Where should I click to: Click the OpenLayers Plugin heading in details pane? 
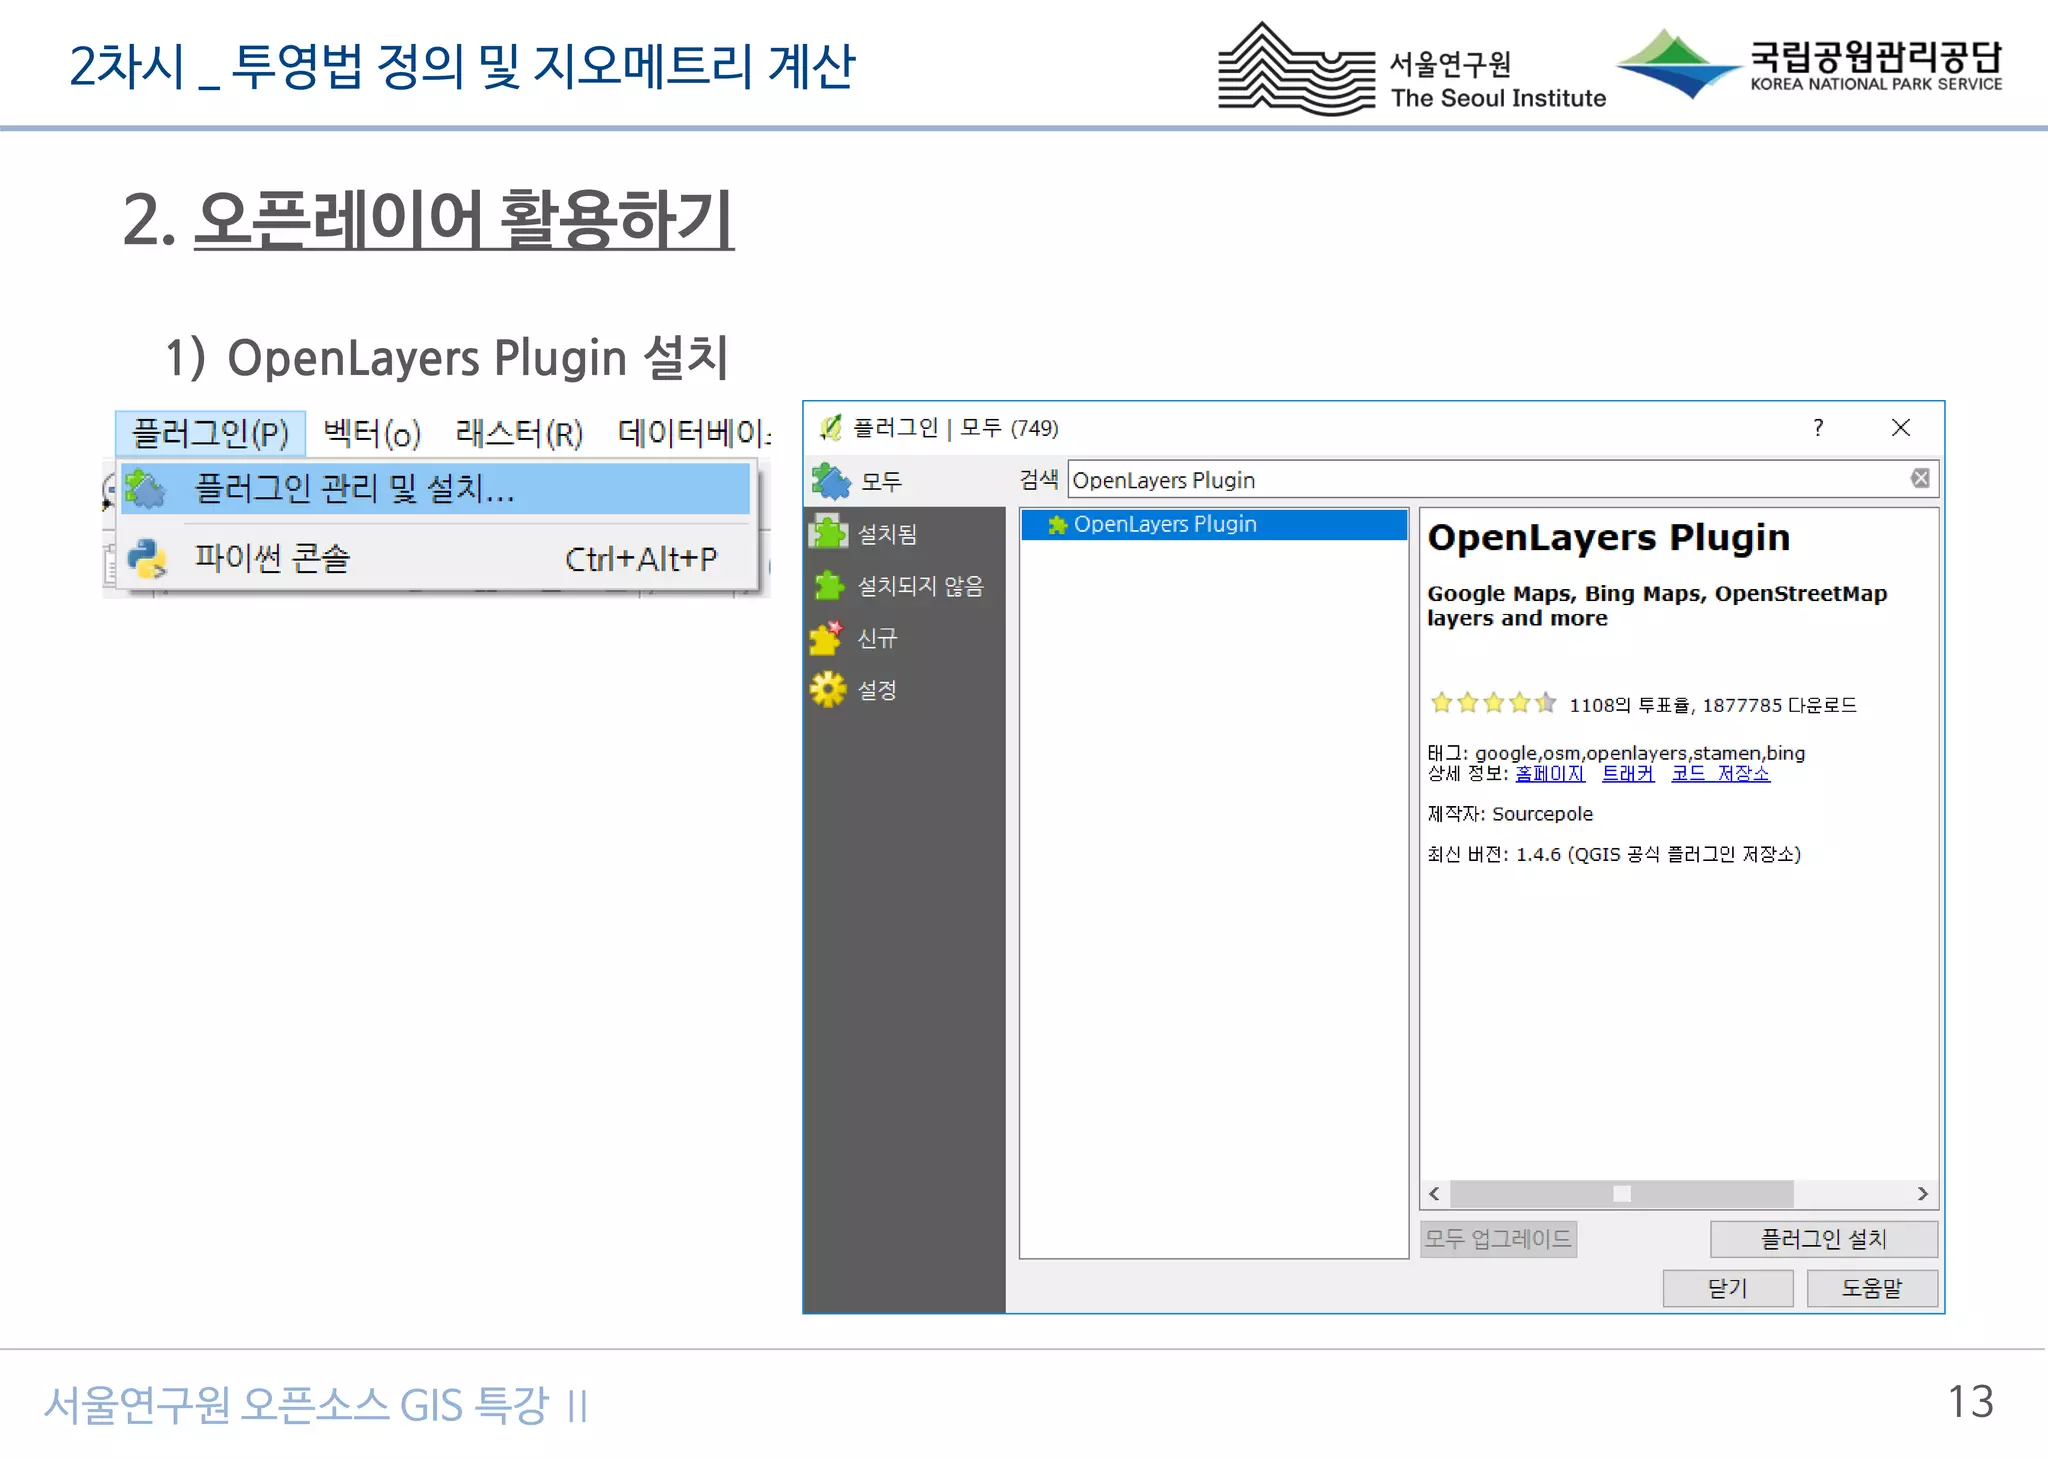[1609, 538]
